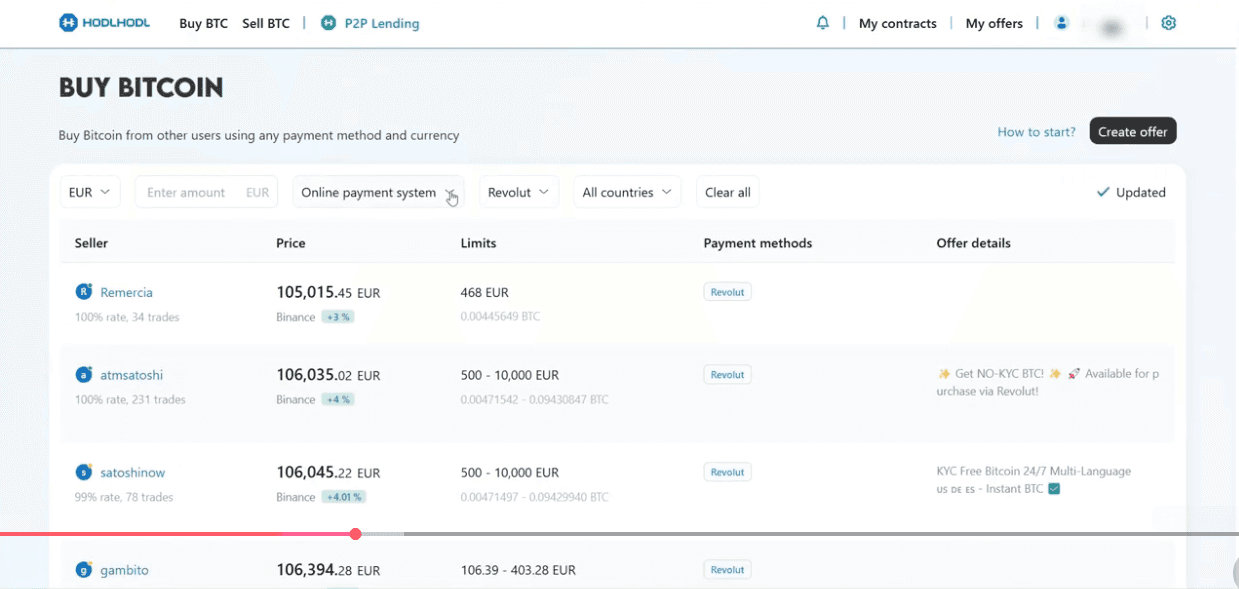
Task: Click the HodlHodl logo
Action: [x=104, y=23]
